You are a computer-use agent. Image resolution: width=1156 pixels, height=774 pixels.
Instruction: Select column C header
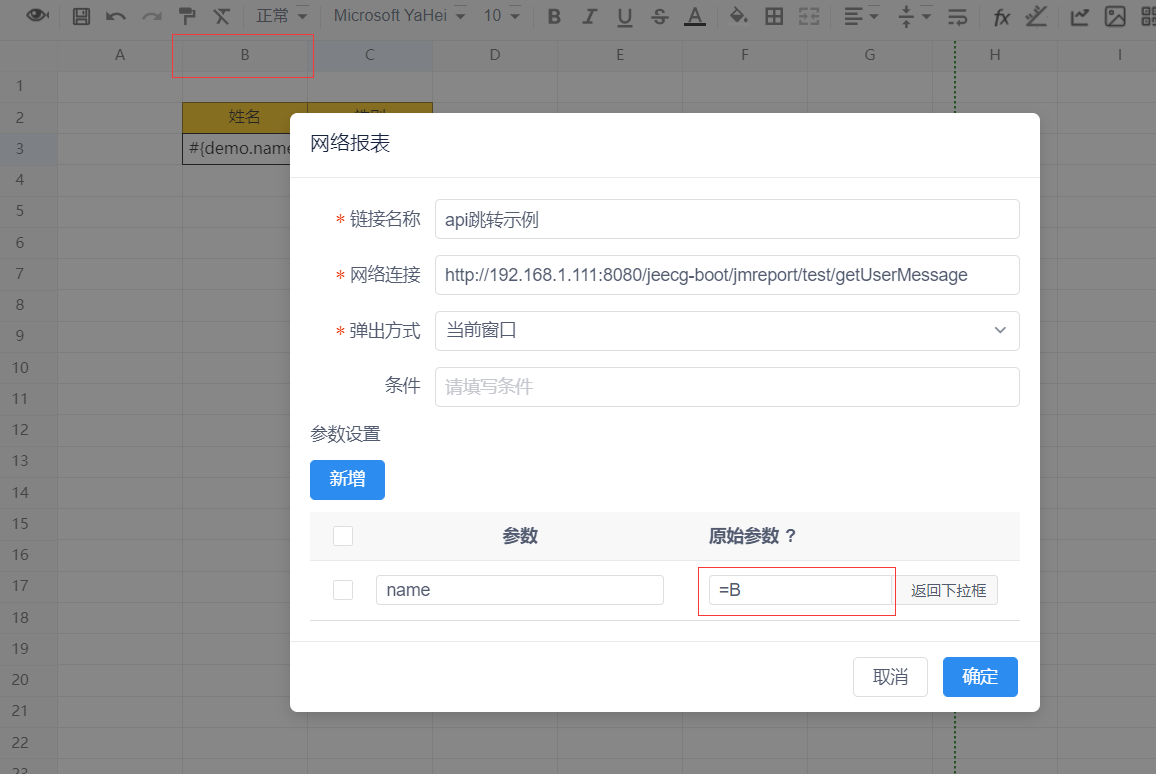pos(369,55)
